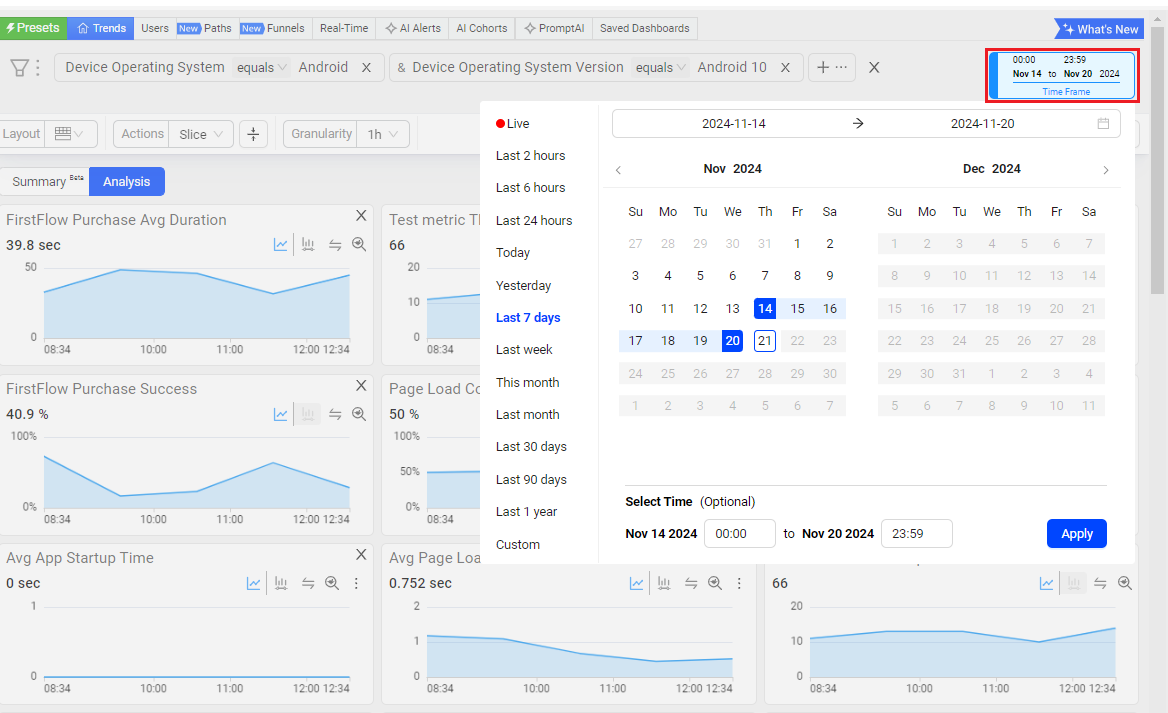The width and height of the screenshot is (1168, 713).
Task: Open kebab menu on Avg Page Load card
Action: pos(739,583)
